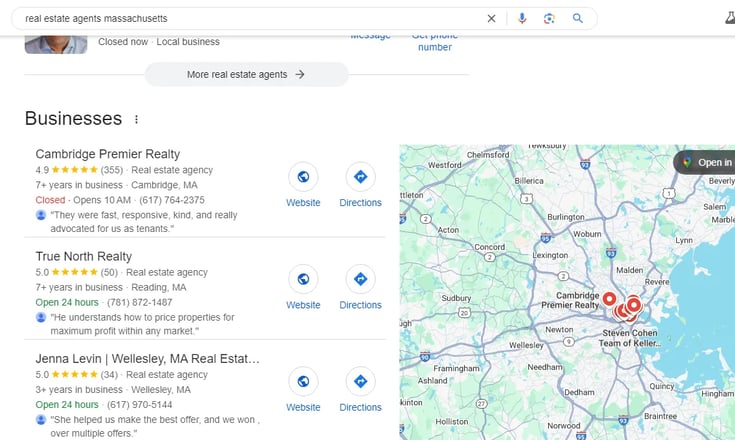Click True North Realty directions arrow icon

coord(360,279)
